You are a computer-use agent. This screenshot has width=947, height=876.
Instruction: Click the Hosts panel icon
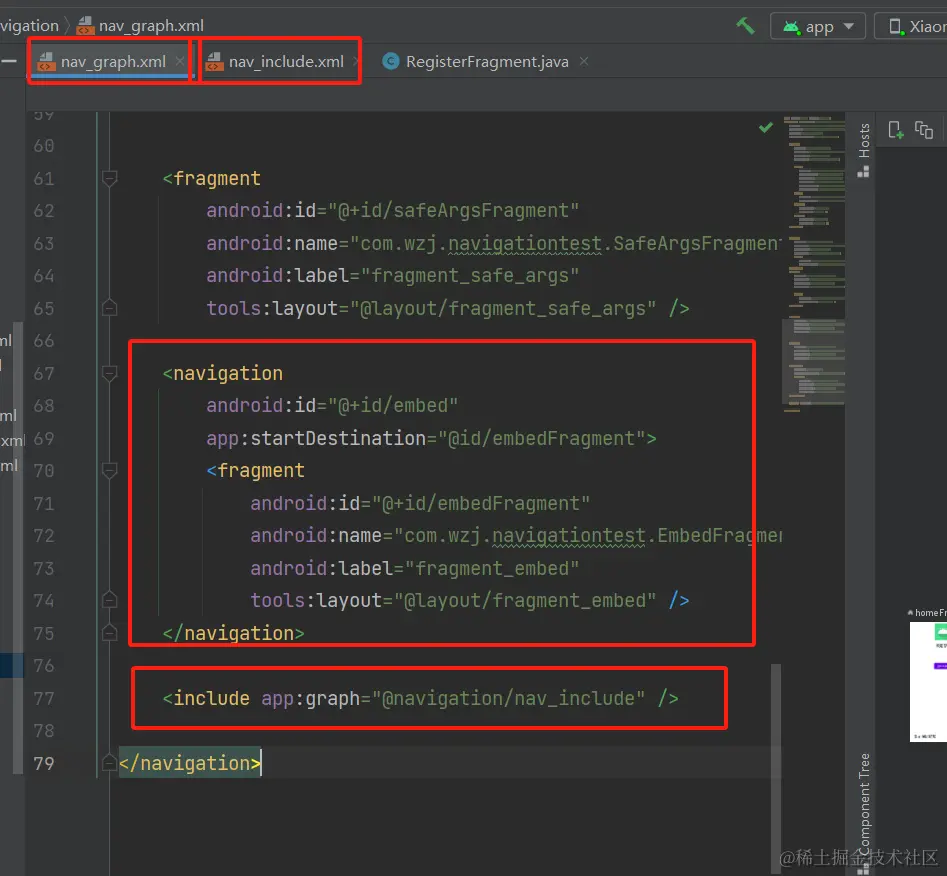pos(864,173)
